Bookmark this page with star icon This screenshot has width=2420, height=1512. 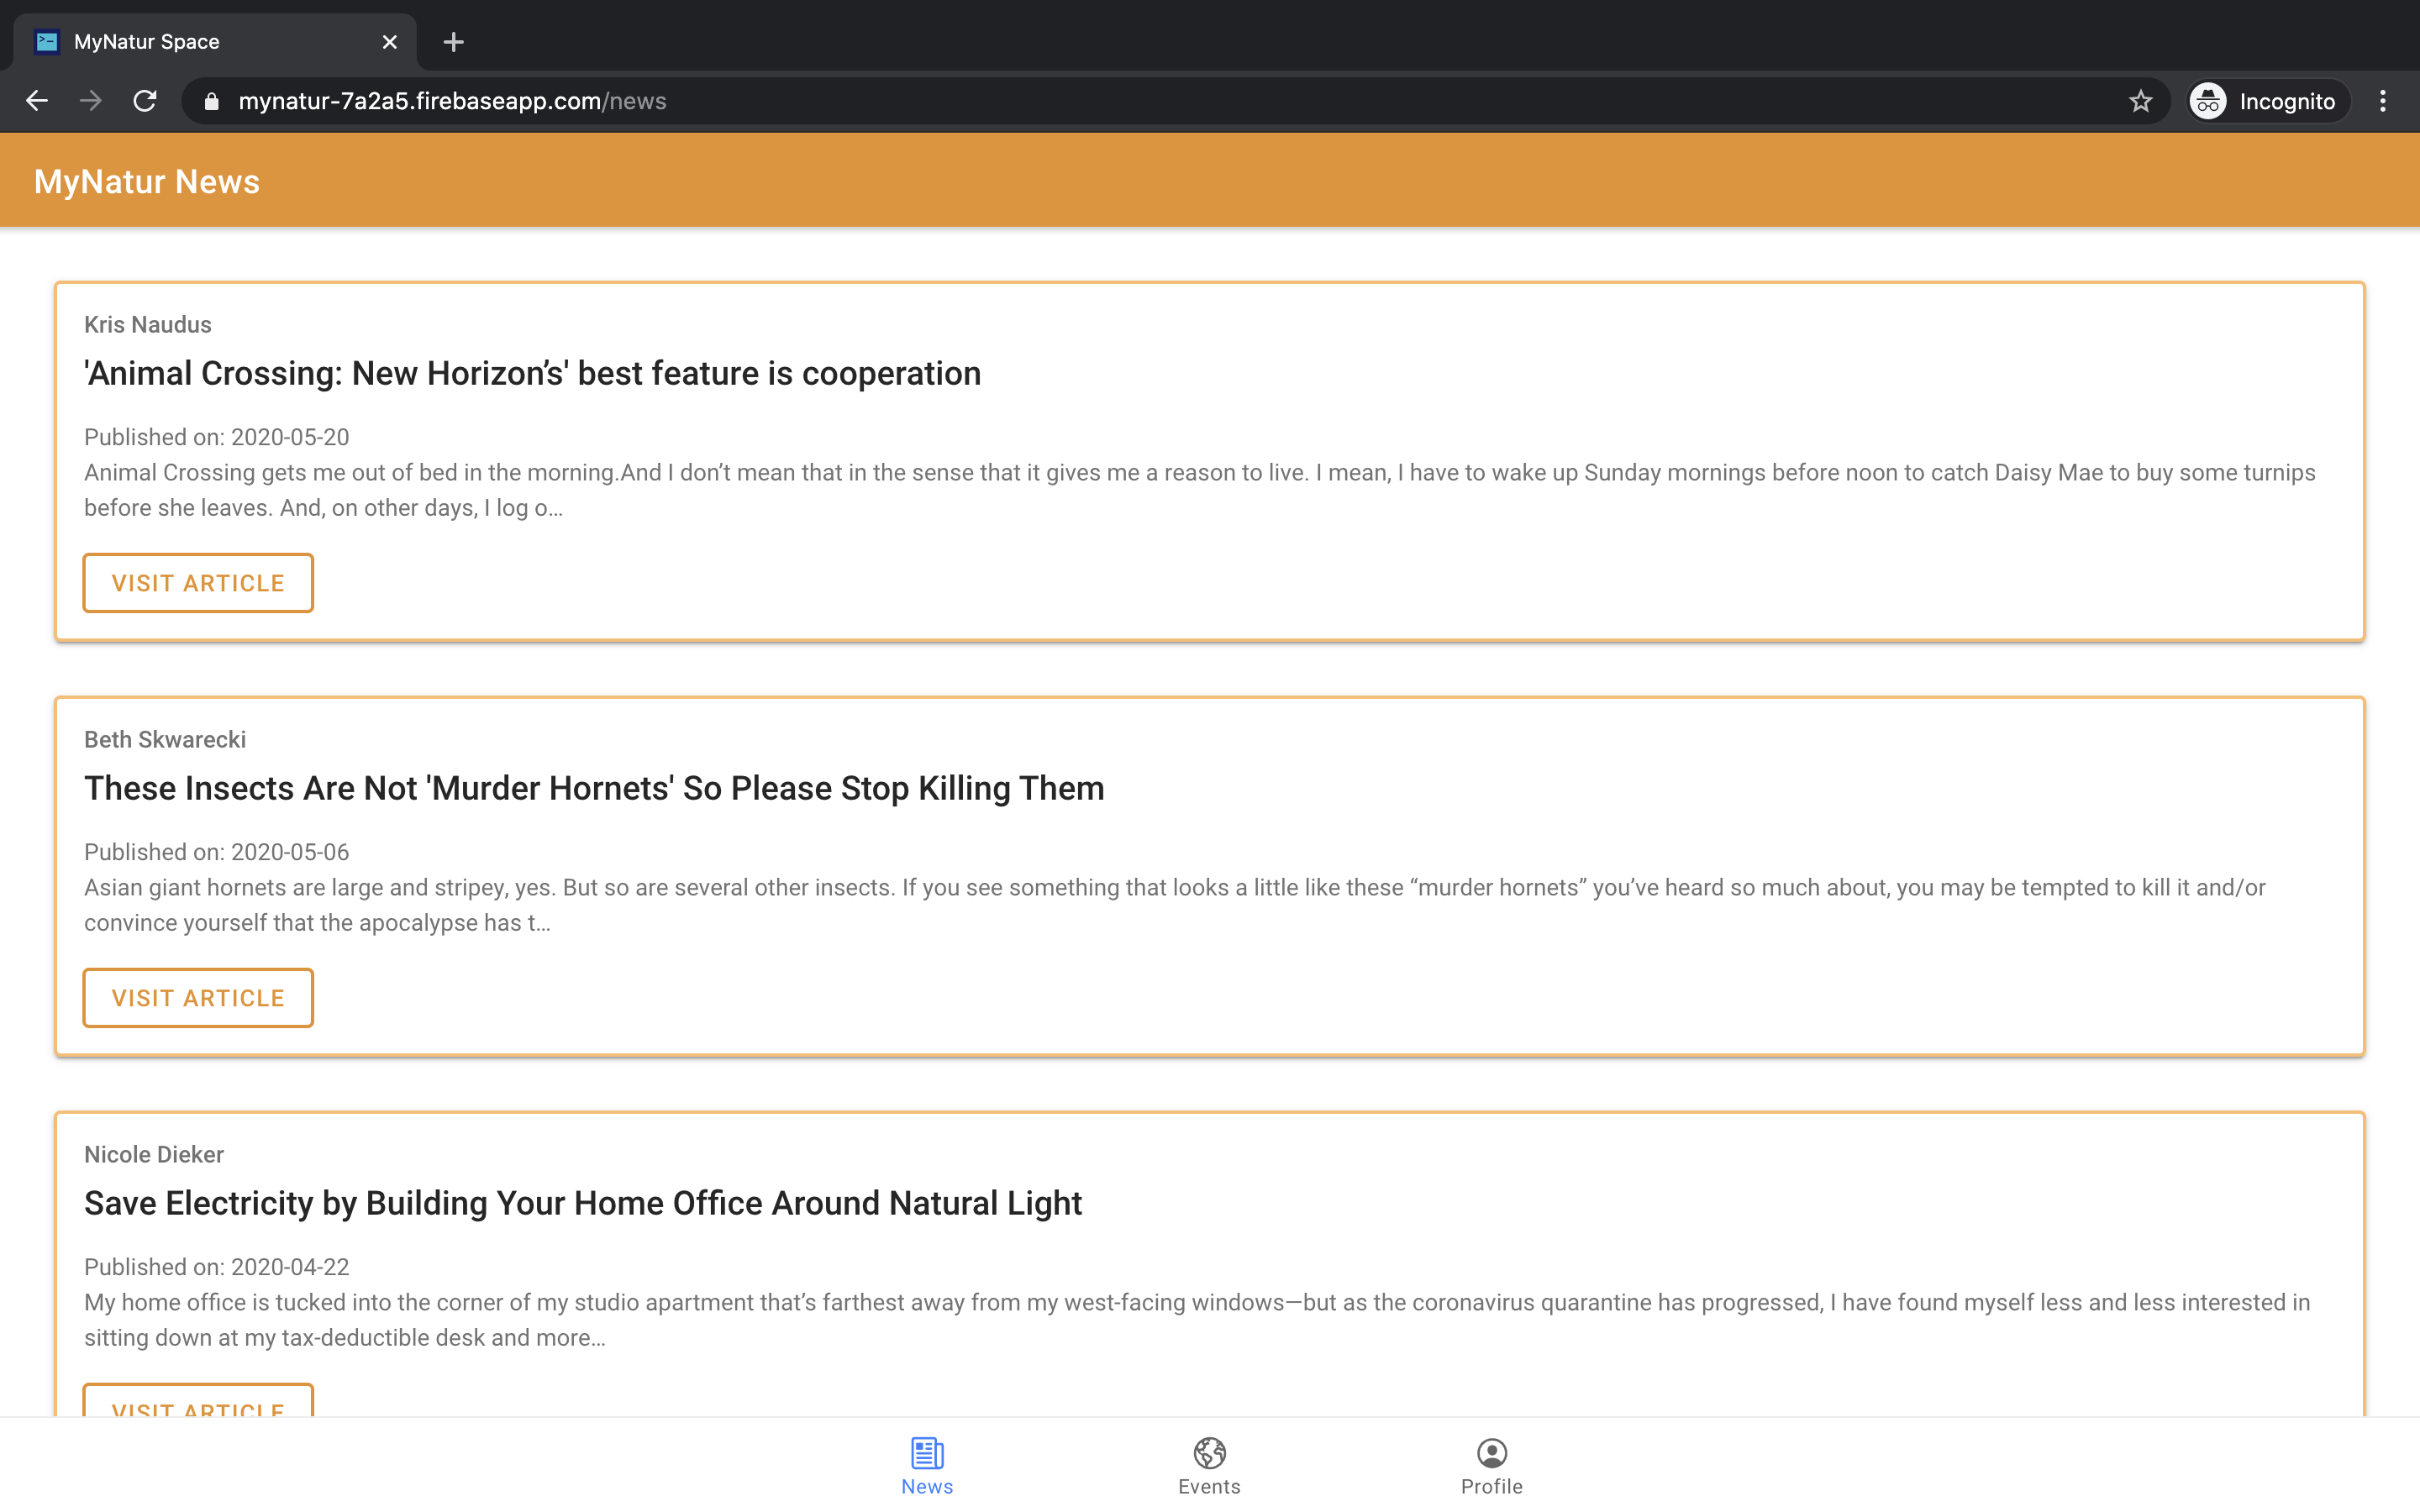(2140, 101)
